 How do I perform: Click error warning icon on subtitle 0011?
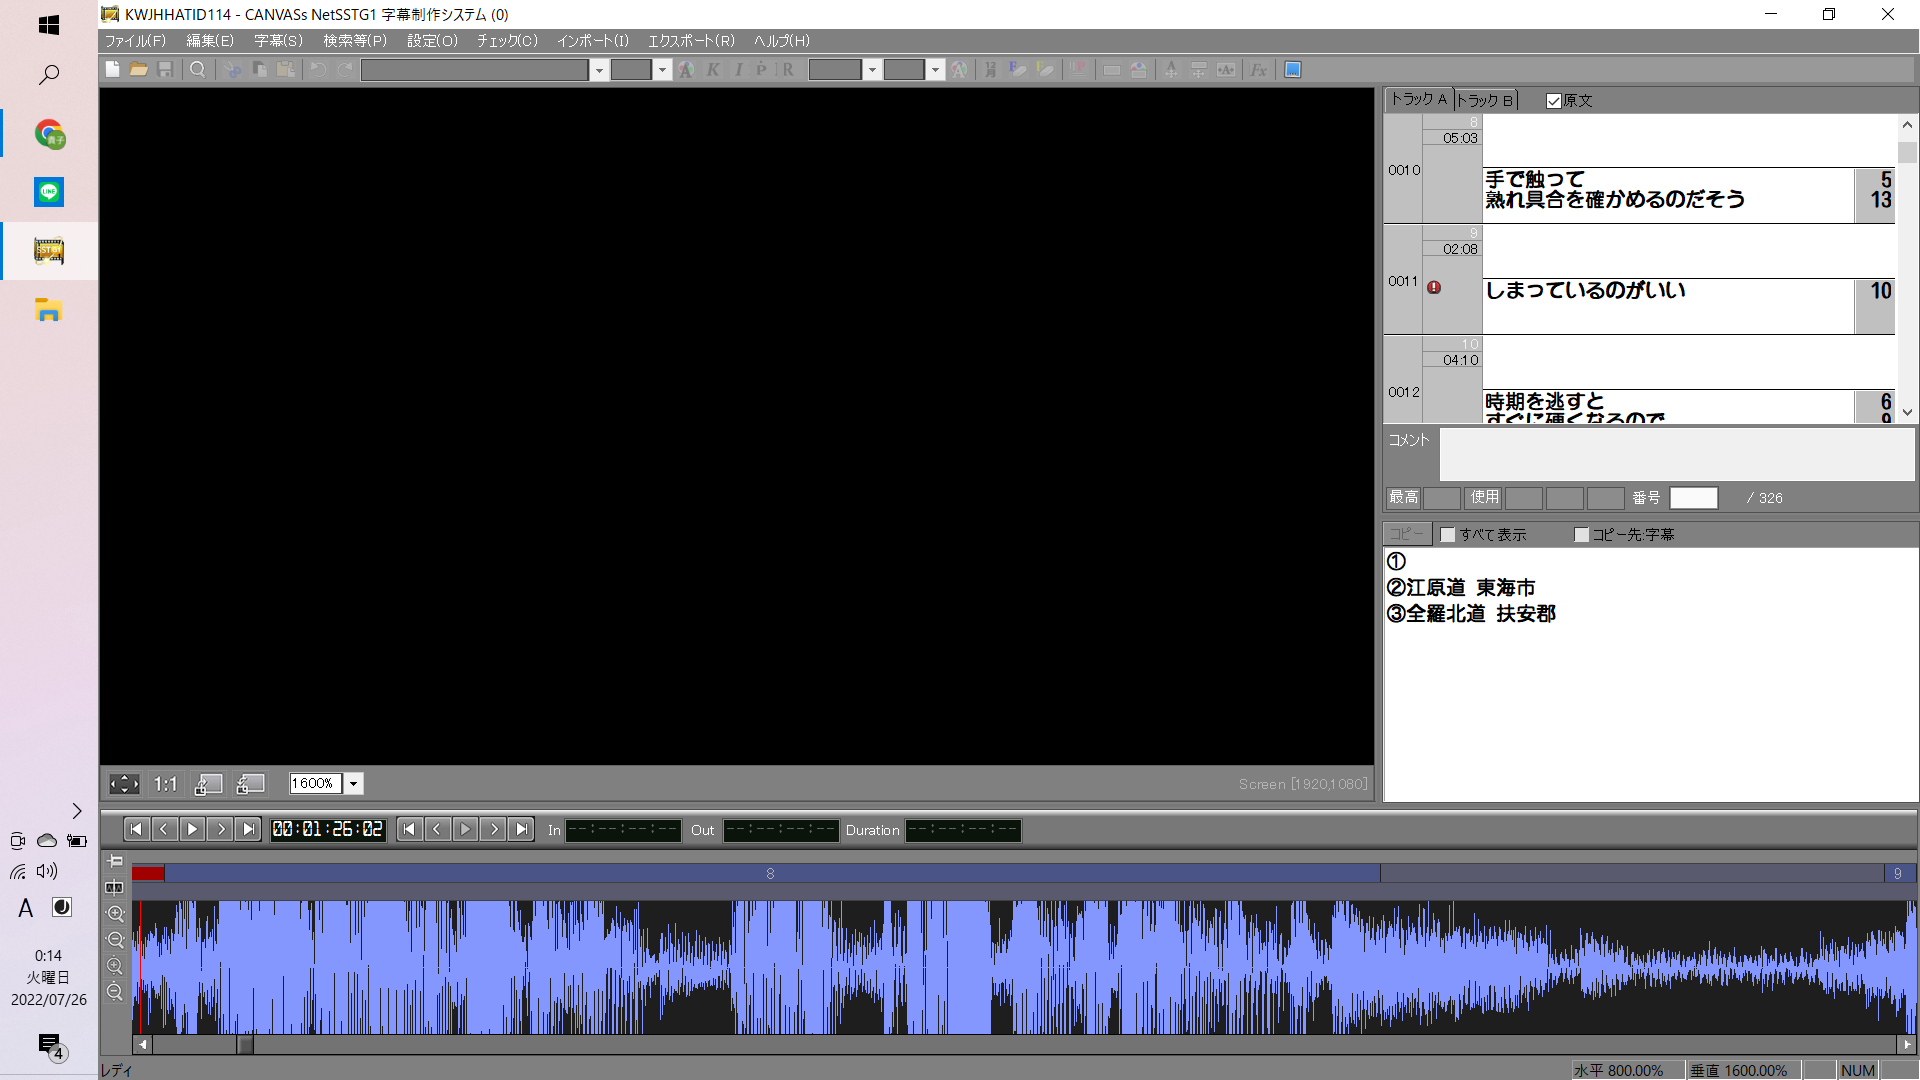(1434, 287)
